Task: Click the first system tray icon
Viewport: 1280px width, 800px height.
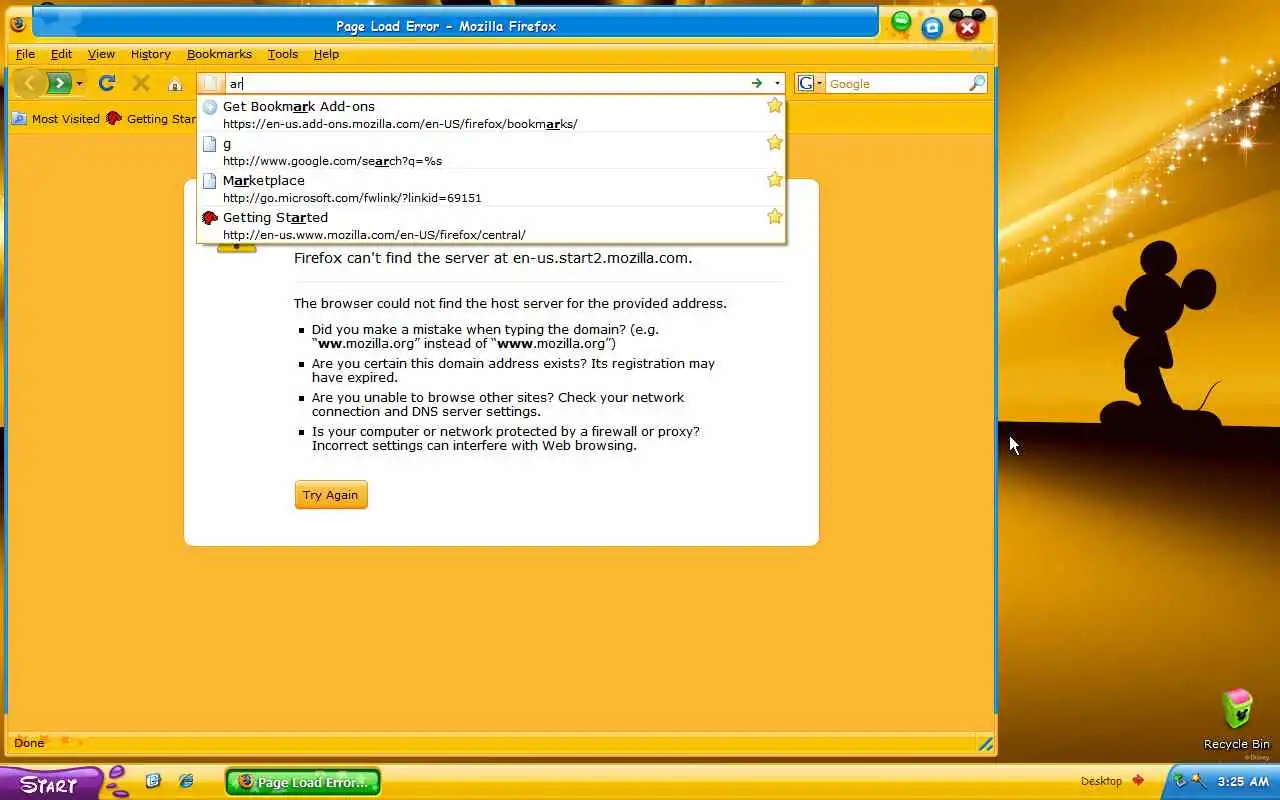Action: (1180, 781)
